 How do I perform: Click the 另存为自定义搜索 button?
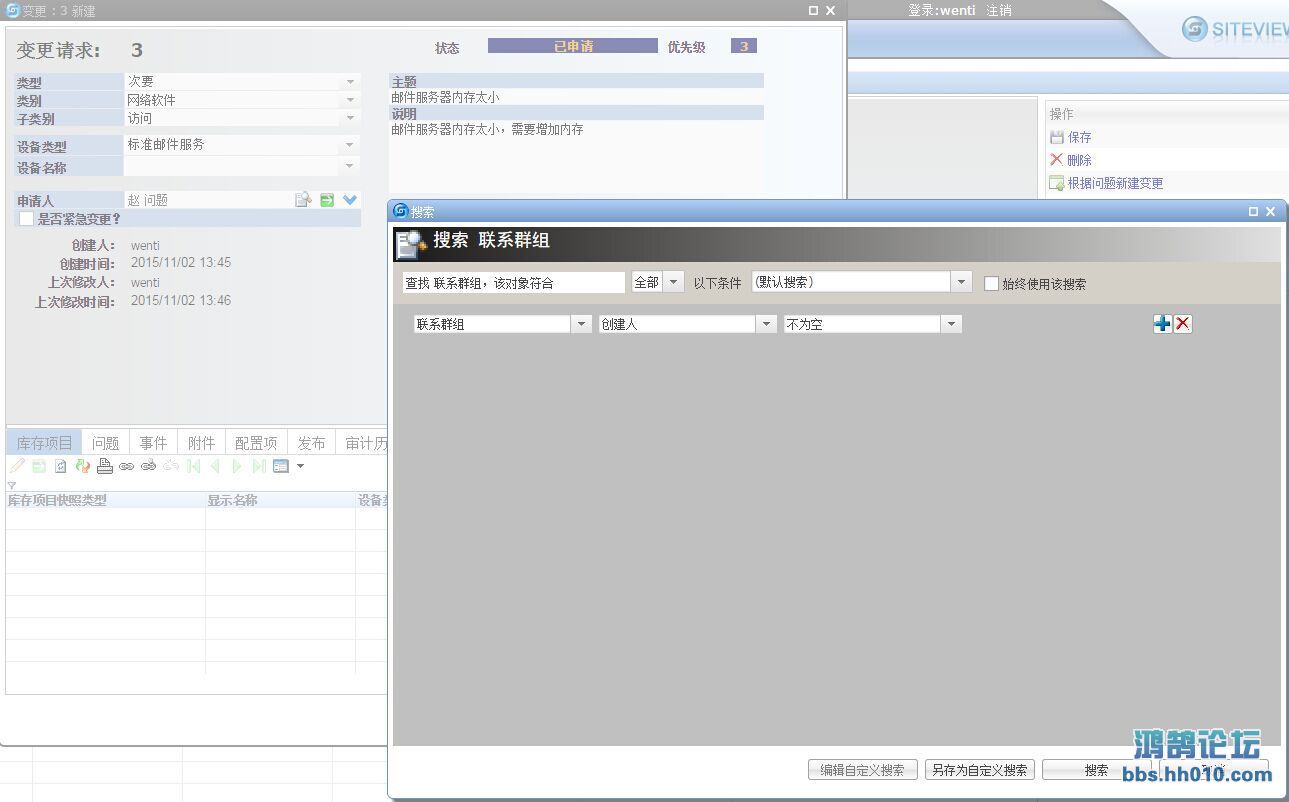[980, 770]
